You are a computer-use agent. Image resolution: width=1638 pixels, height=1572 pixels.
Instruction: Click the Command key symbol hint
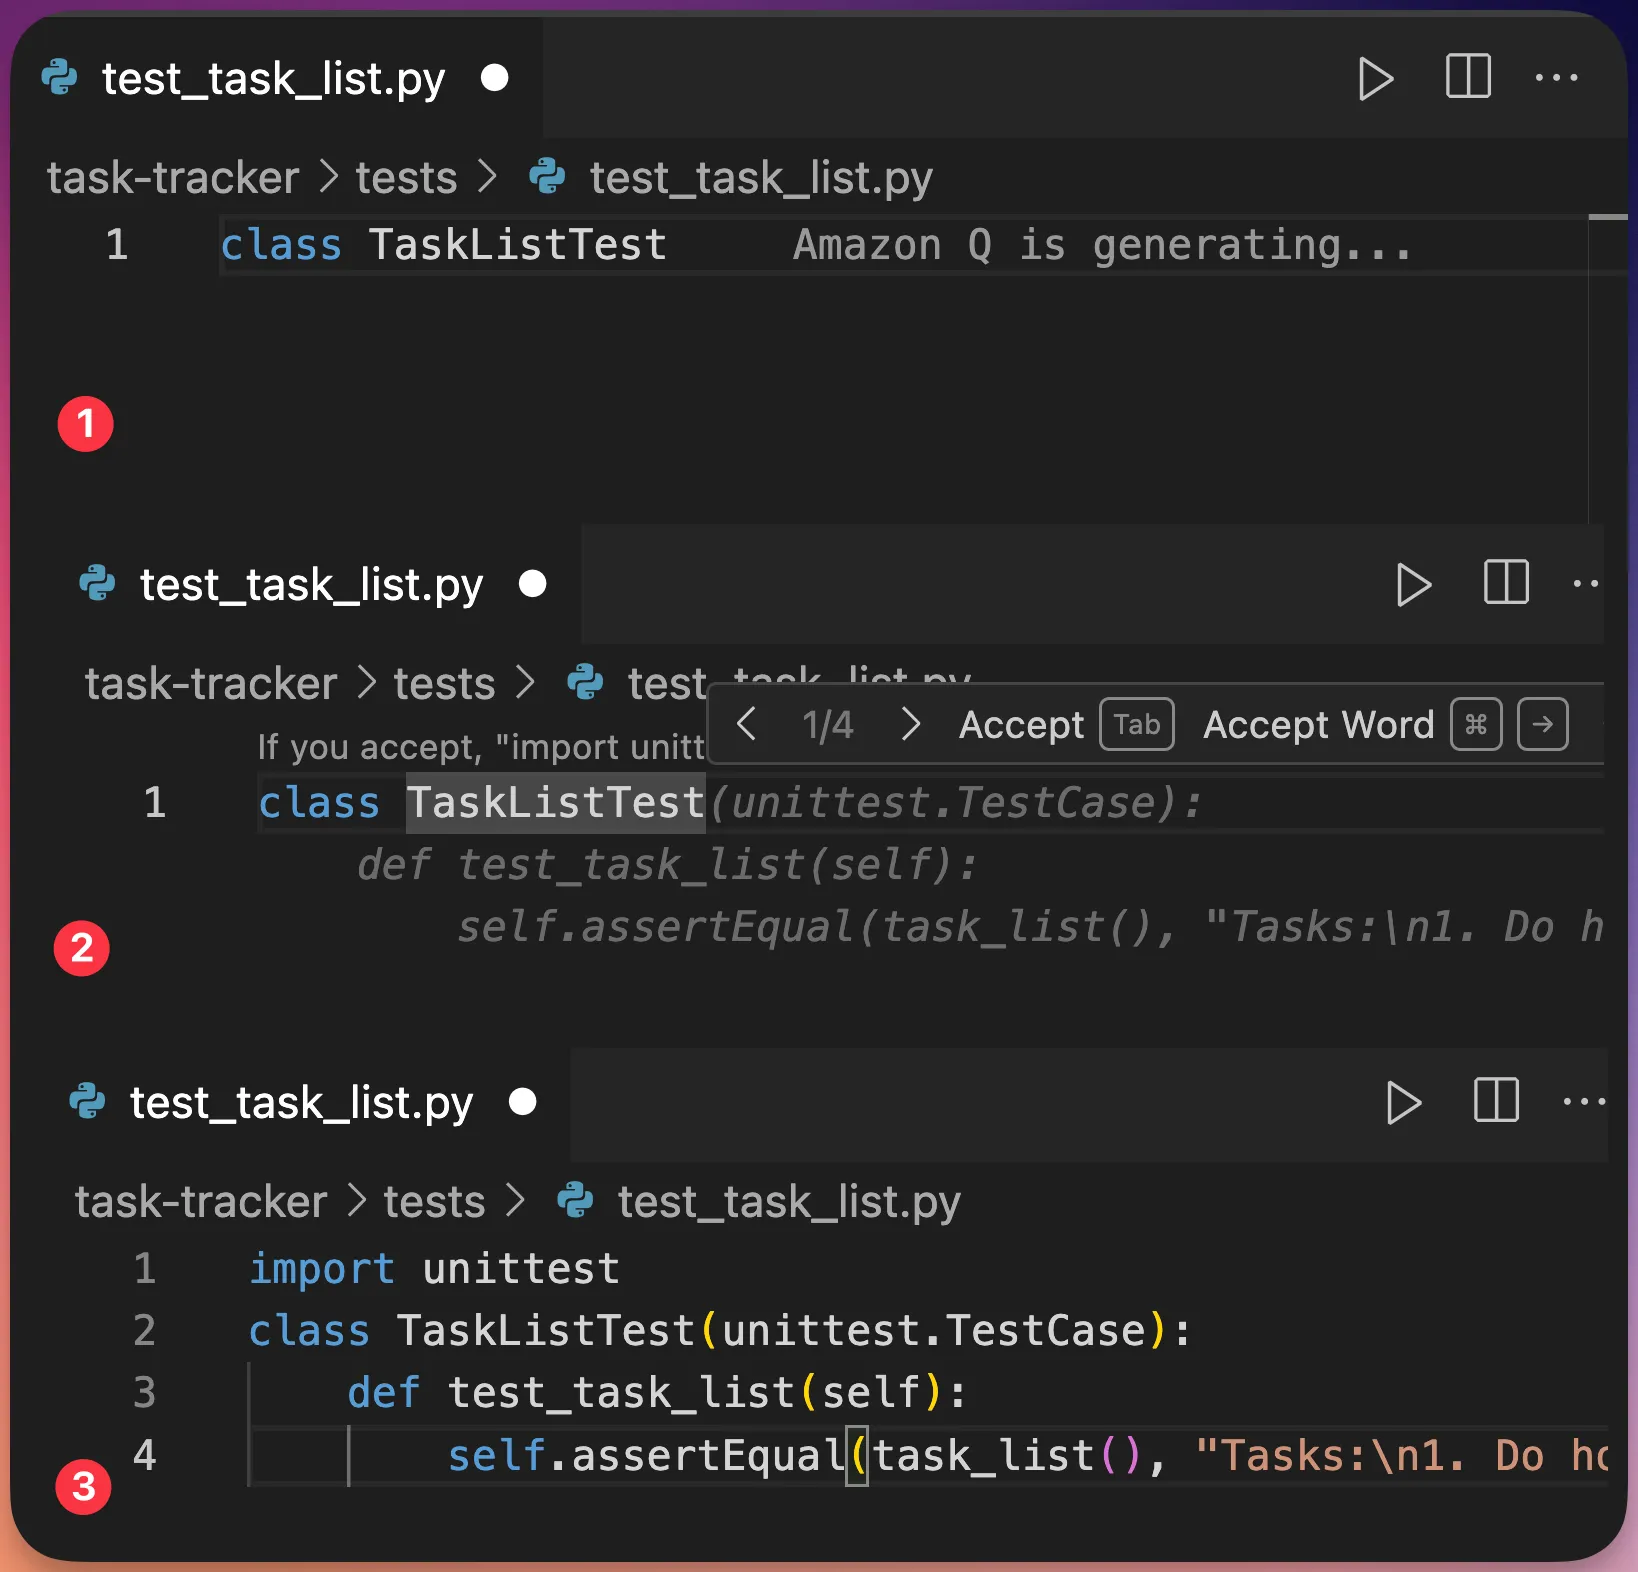click(x=1476, y=724)
